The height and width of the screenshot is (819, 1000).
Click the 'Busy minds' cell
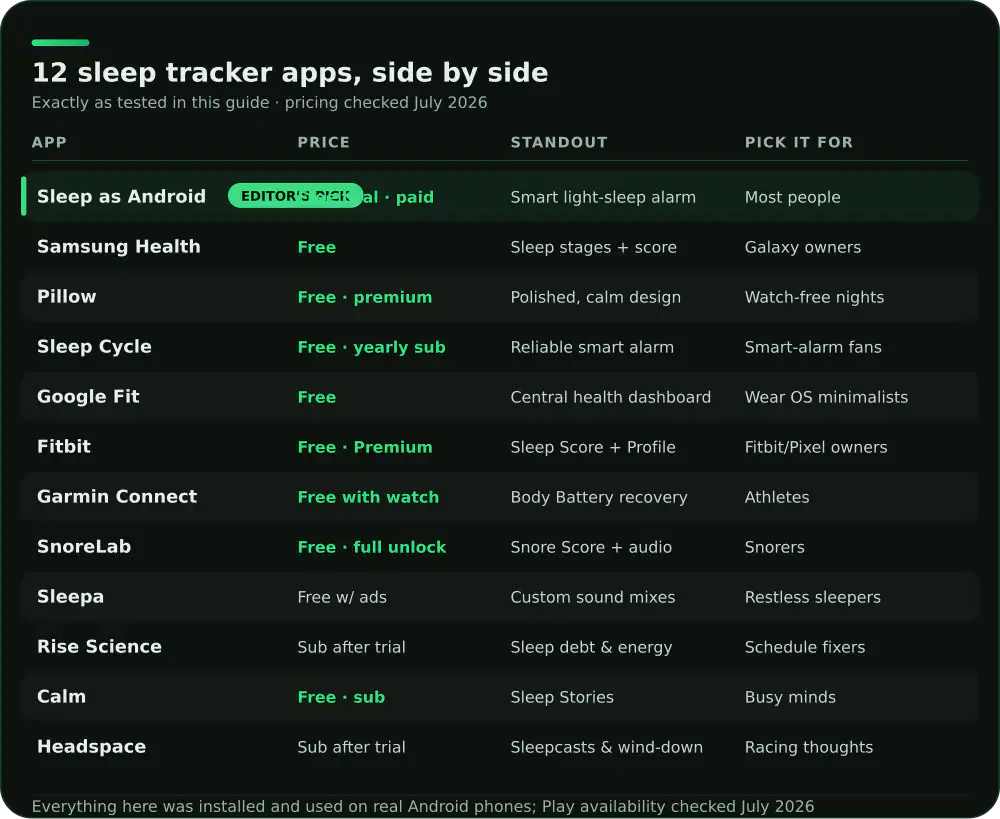point(790,697)
